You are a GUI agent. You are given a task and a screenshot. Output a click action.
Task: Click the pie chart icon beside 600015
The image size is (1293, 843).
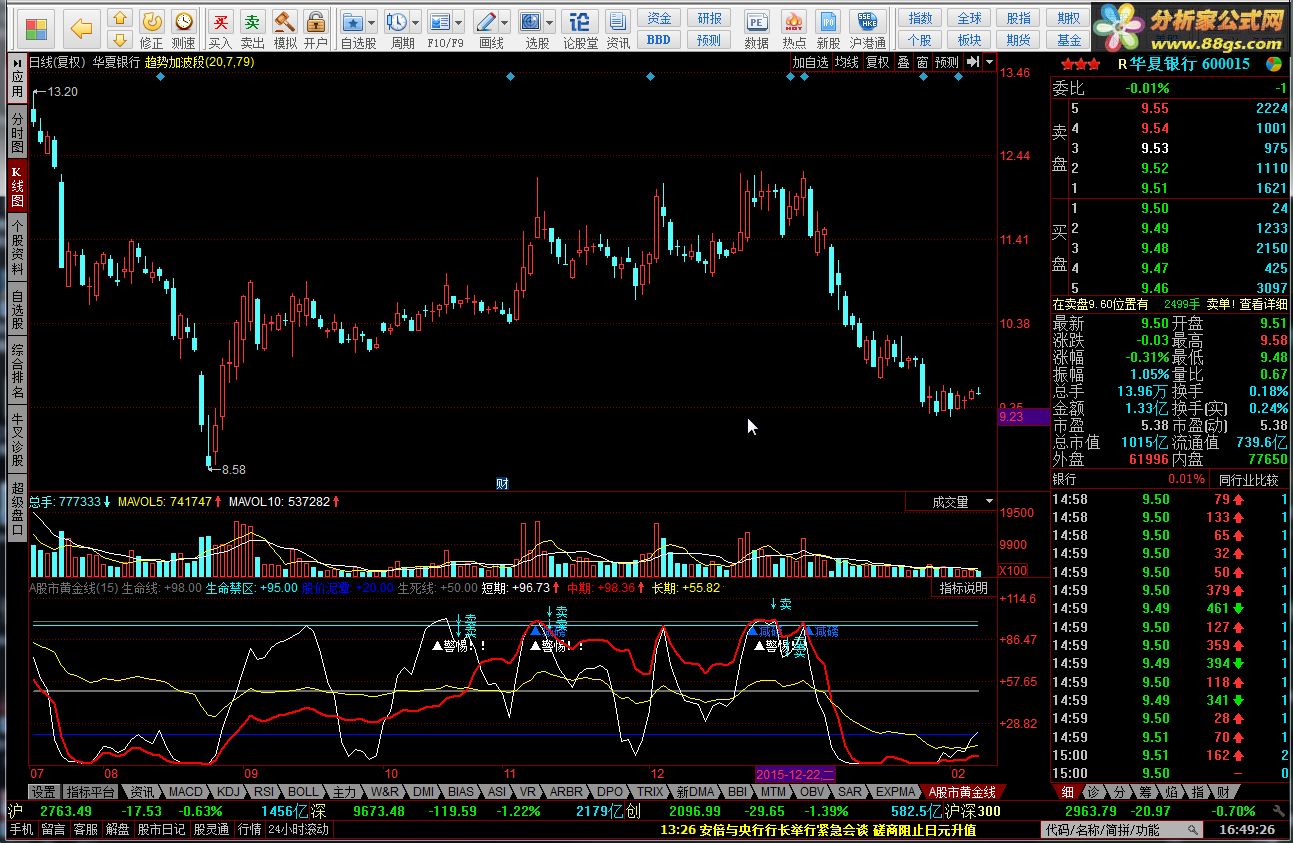pyautogui.click(x=1273, y=64)
